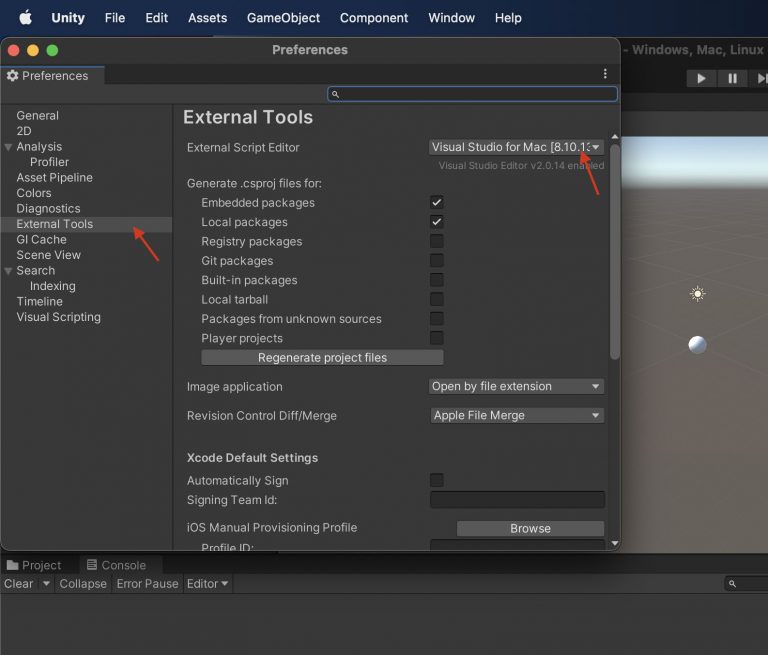
Task: Open the Clear options dropdown arrow
Action: 46,584
